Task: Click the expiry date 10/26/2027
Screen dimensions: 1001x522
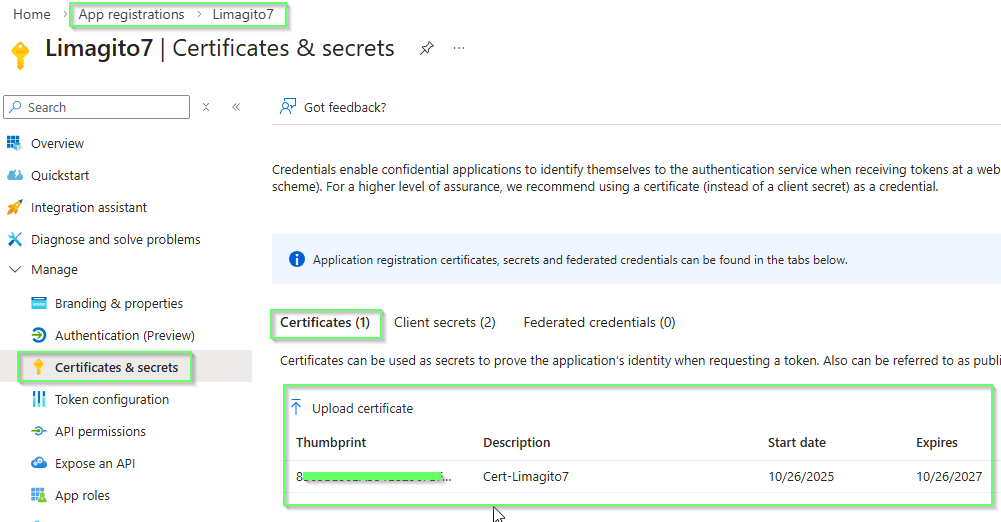Action: coord(949,476)
